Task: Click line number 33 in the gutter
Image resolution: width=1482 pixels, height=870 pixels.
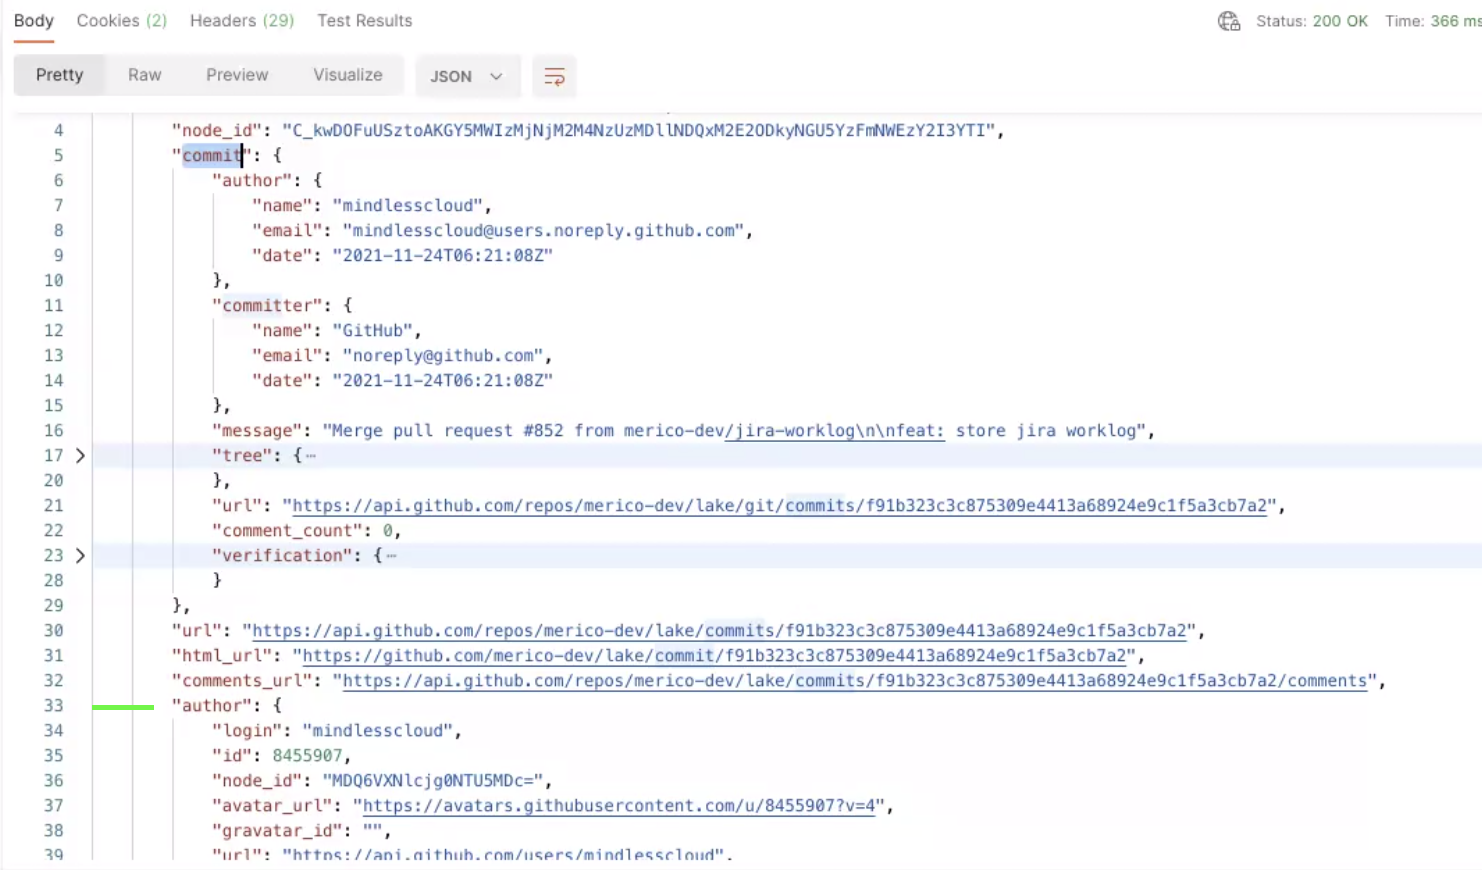Action: 53,706
